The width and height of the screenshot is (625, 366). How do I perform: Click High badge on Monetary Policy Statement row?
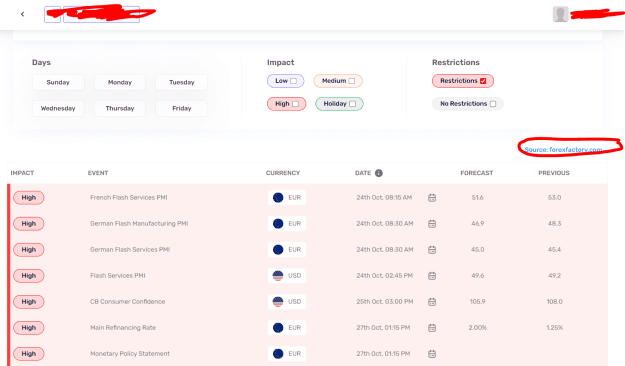(x=29, y=354)
